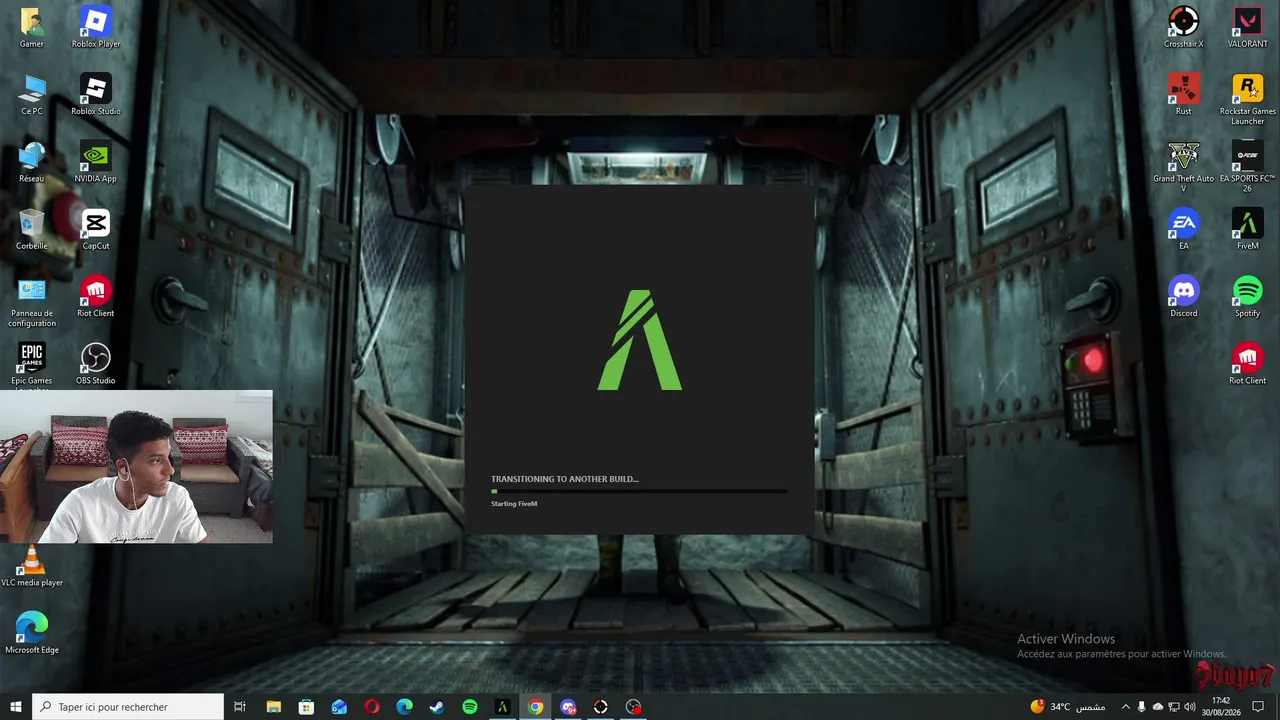Viewport: 1280px width, 720px height.
Task: Launch EA SPORTS FC 26 shortcut
Action: pos(1248,166)
